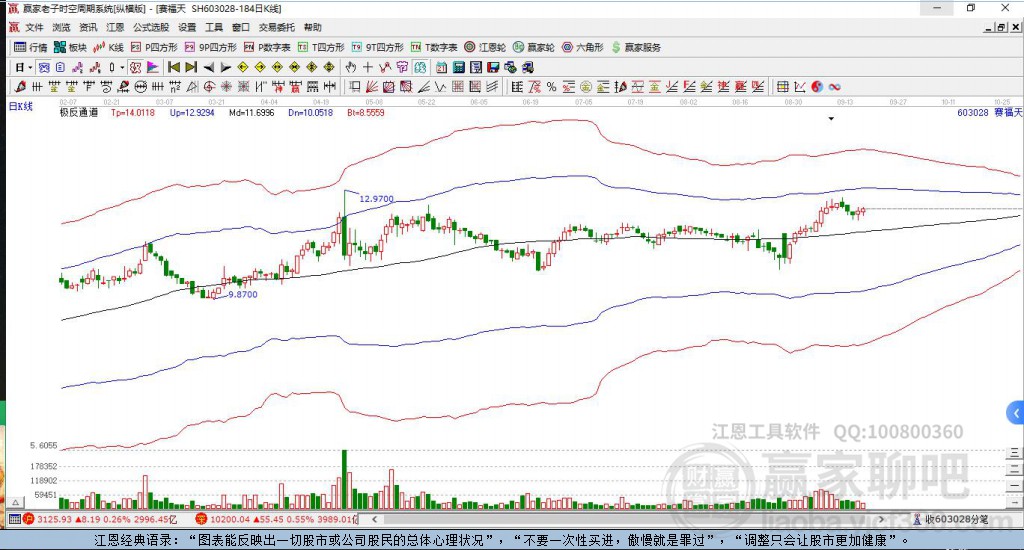1024x550 pixels.
Task: Open the 文件 menu
Action: click(34, 27)
